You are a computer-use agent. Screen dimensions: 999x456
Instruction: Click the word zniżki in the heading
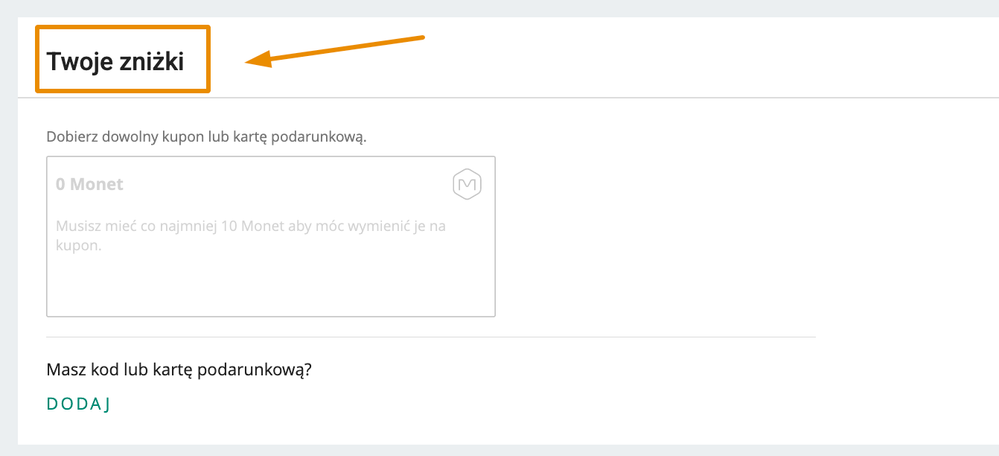[x=144, y=62]
